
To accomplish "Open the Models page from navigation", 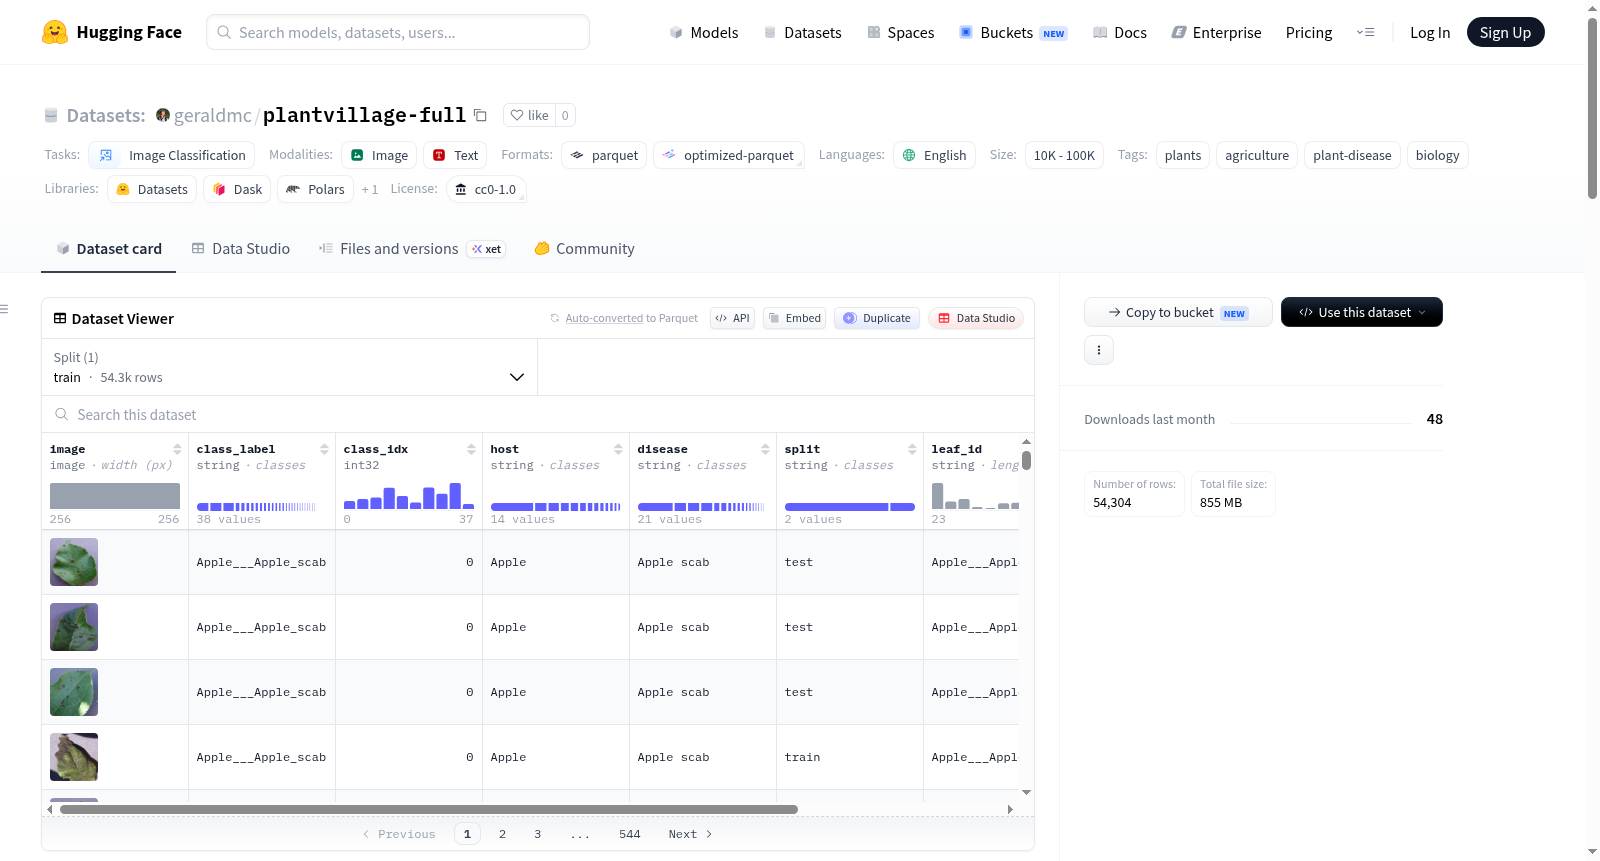I will point(704,32).
